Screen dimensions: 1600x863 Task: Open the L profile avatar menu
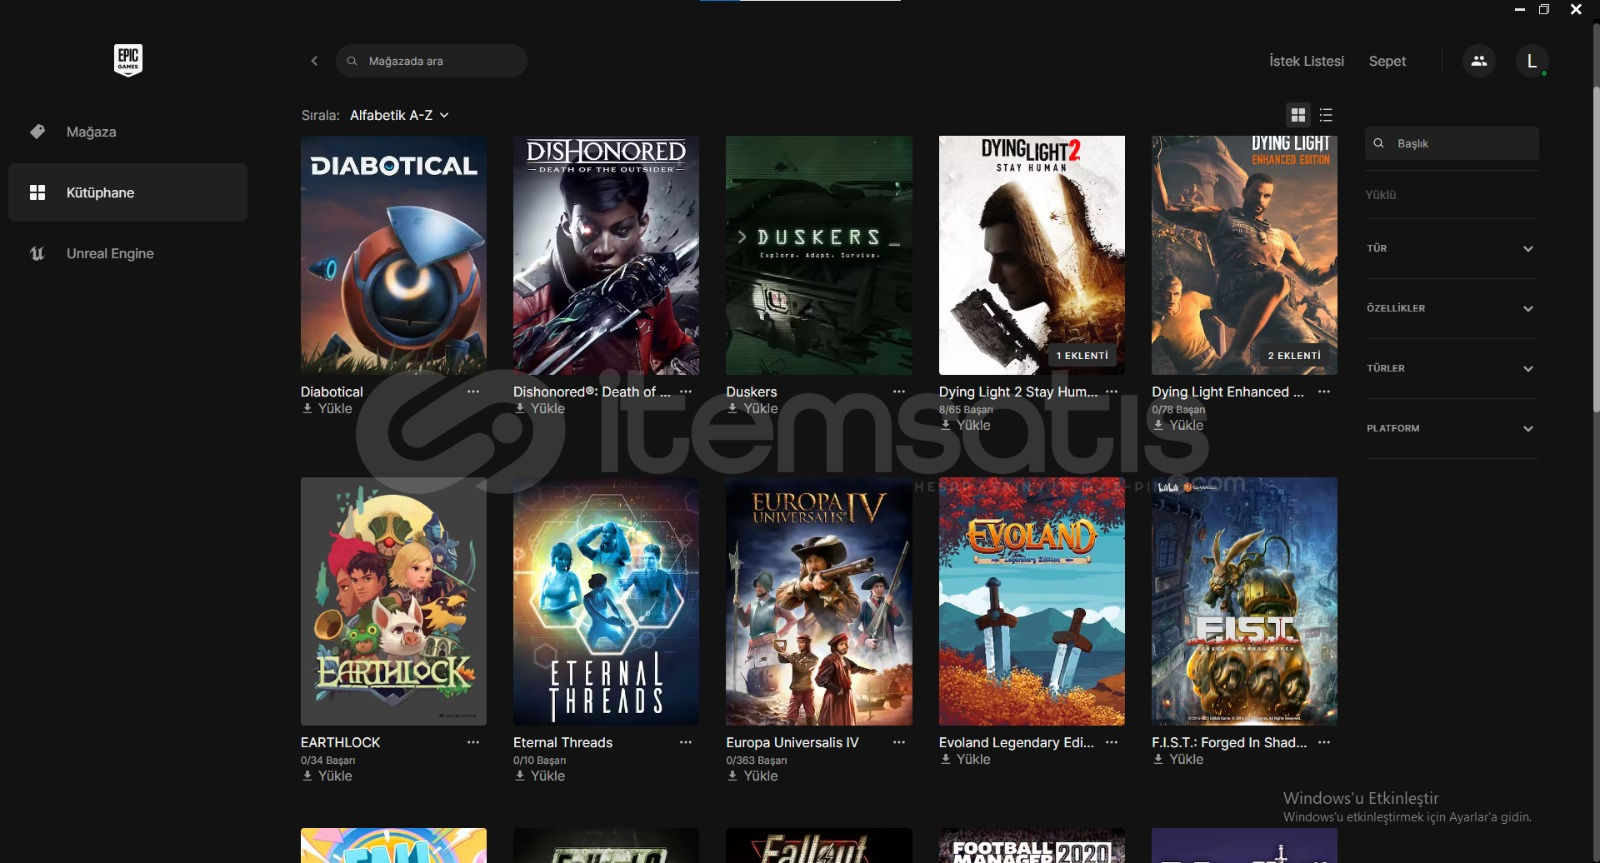click(1532, 61)
